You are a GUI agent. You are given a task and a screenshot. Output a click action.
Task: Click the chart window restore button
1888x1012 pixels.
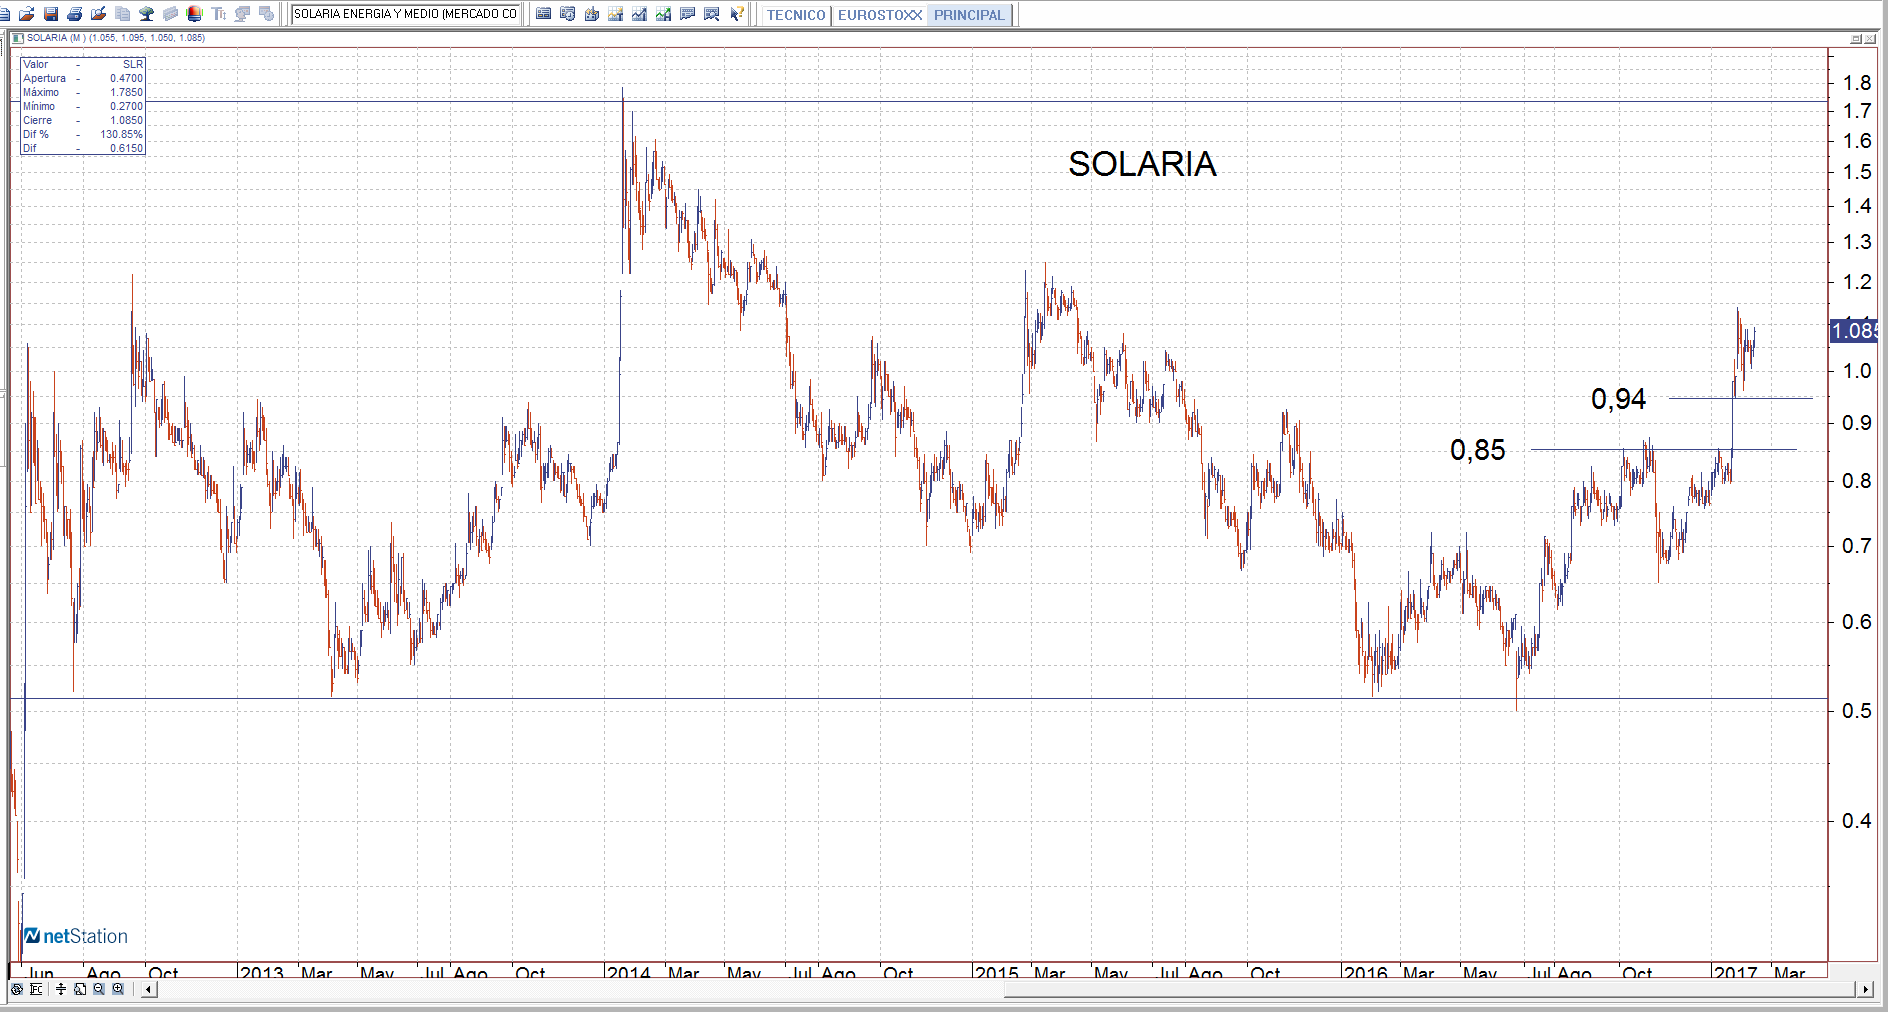point(1856,39)
